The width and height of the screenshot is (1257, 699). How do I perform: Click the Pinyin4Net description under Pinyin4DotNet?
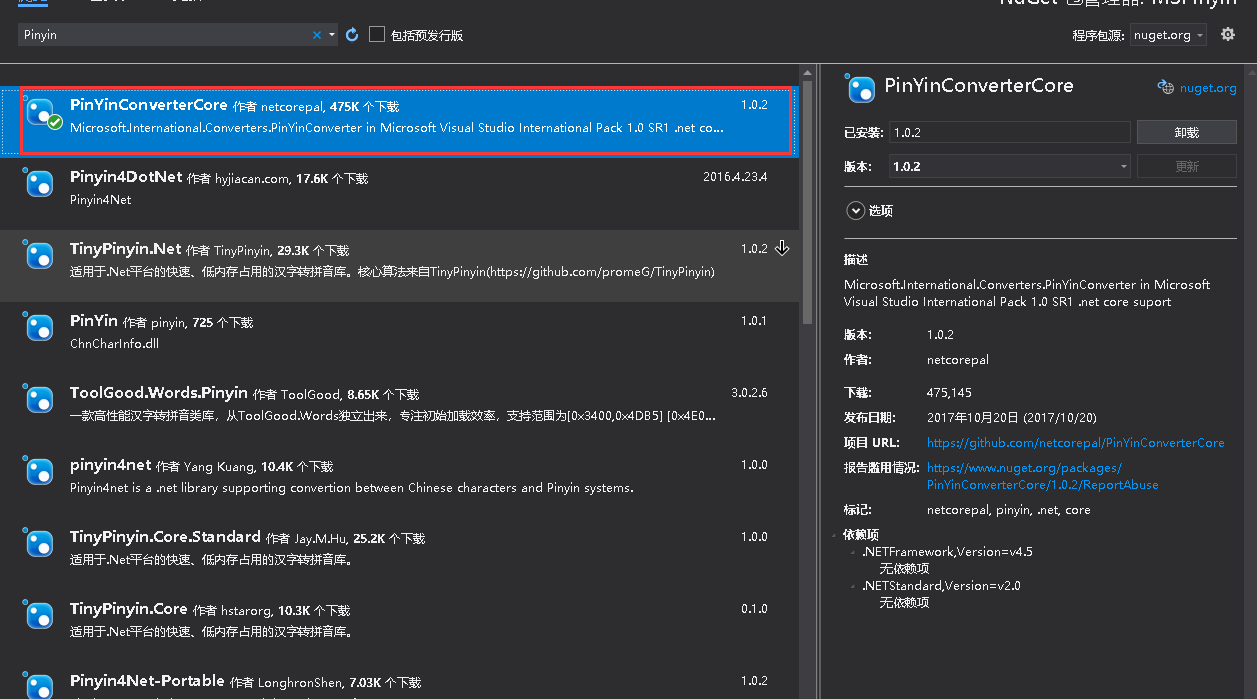tap(101, 200)
